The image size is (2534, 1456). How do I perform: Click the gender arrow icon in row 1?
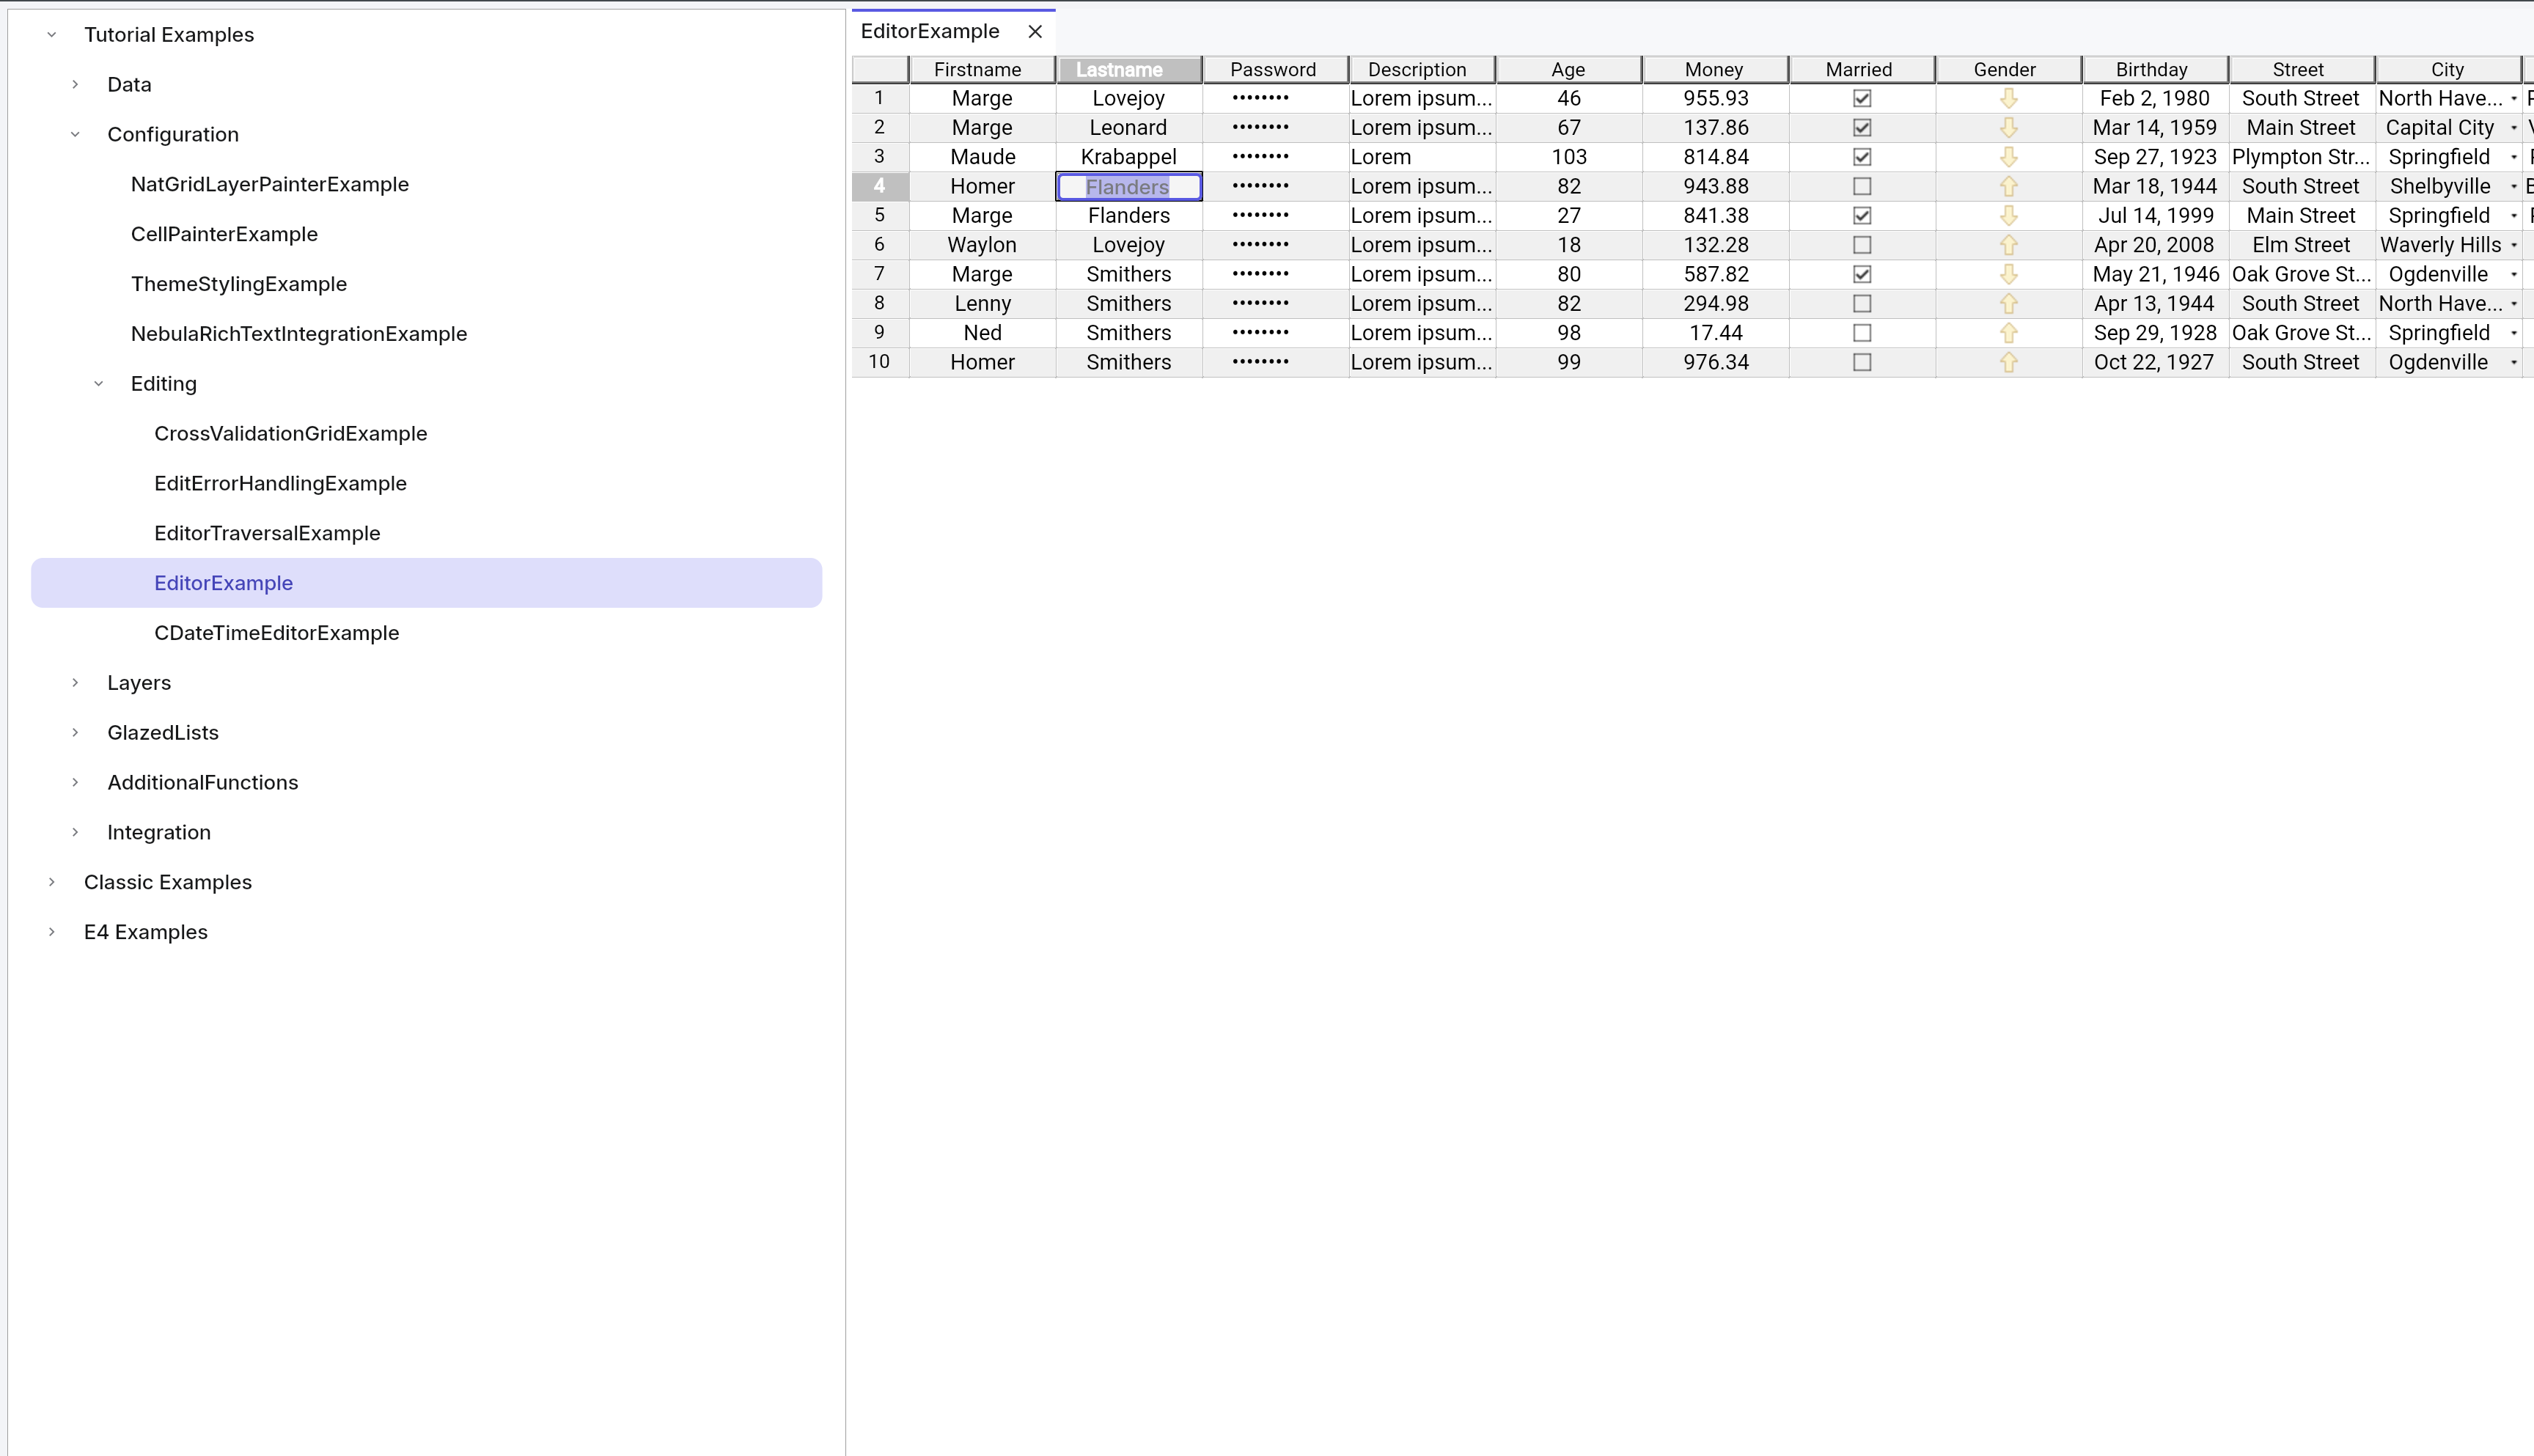click(x=2008, y=98)
